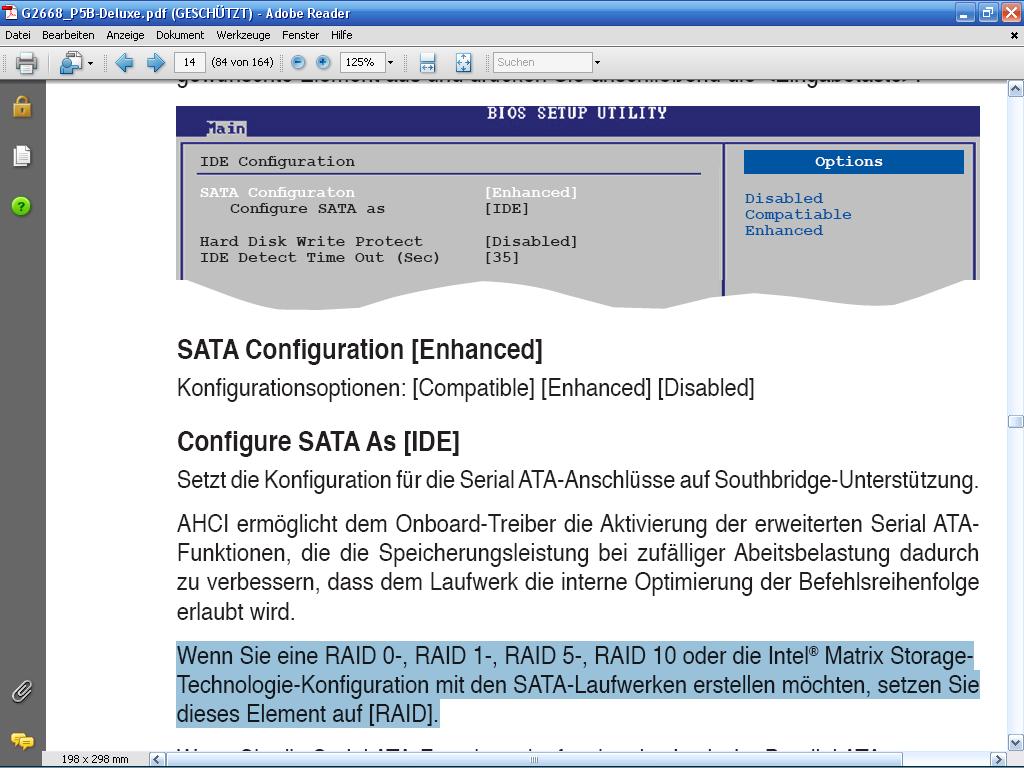This screenshot has width=1024, height=768.
Task: Select the fit full page icon
Action: coord(463,63)
